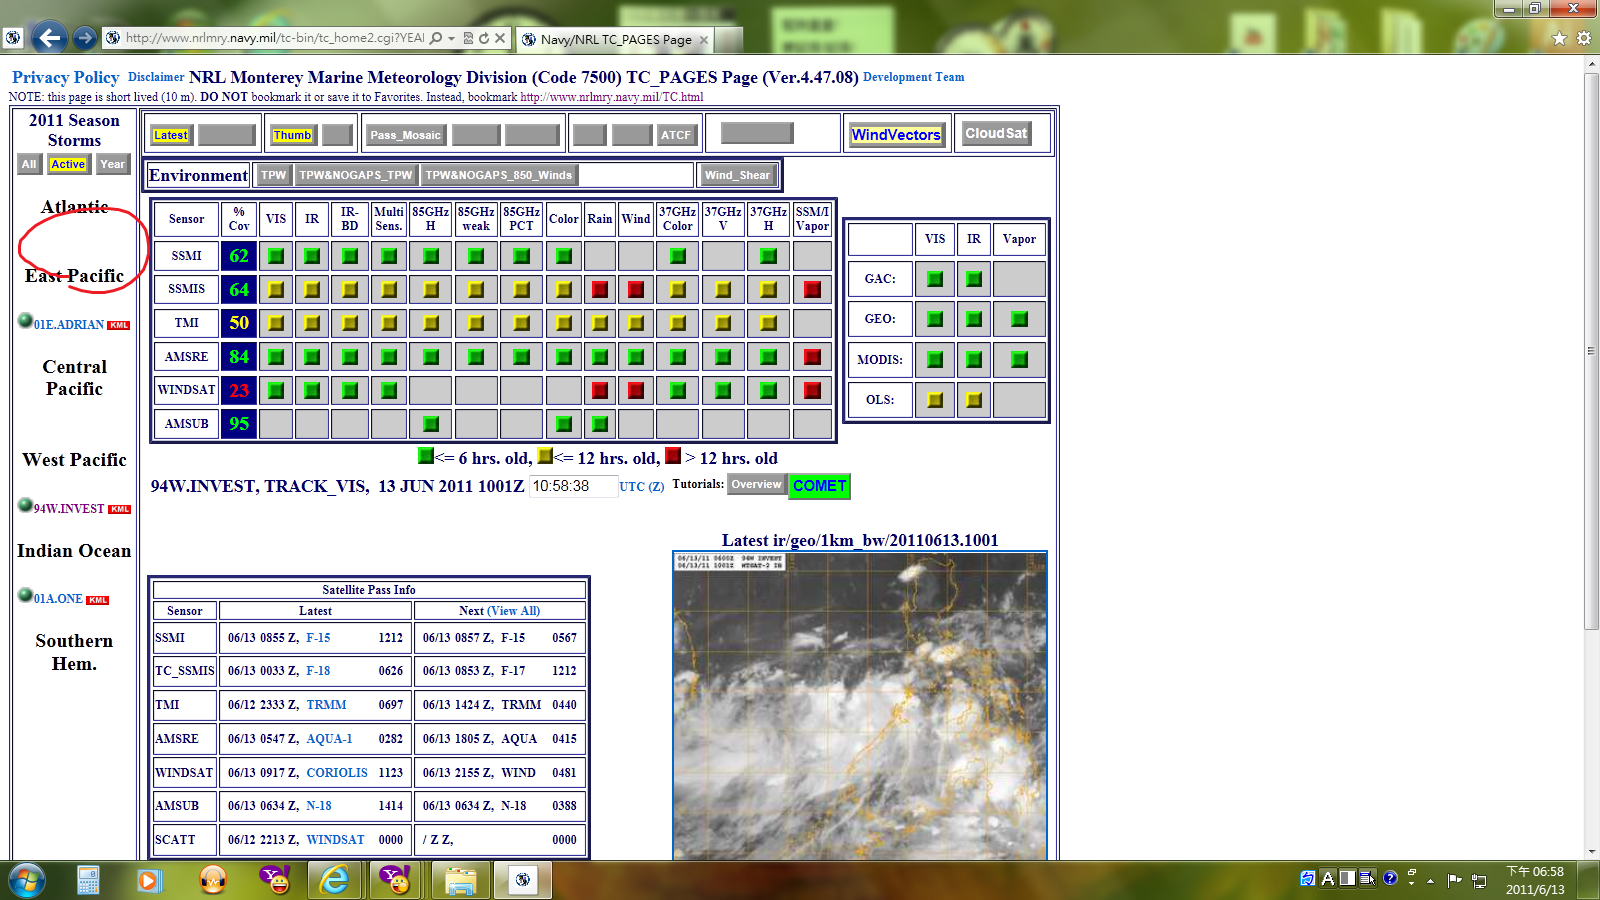Click the green AMSUB Rain status square

tap(600, 424)
